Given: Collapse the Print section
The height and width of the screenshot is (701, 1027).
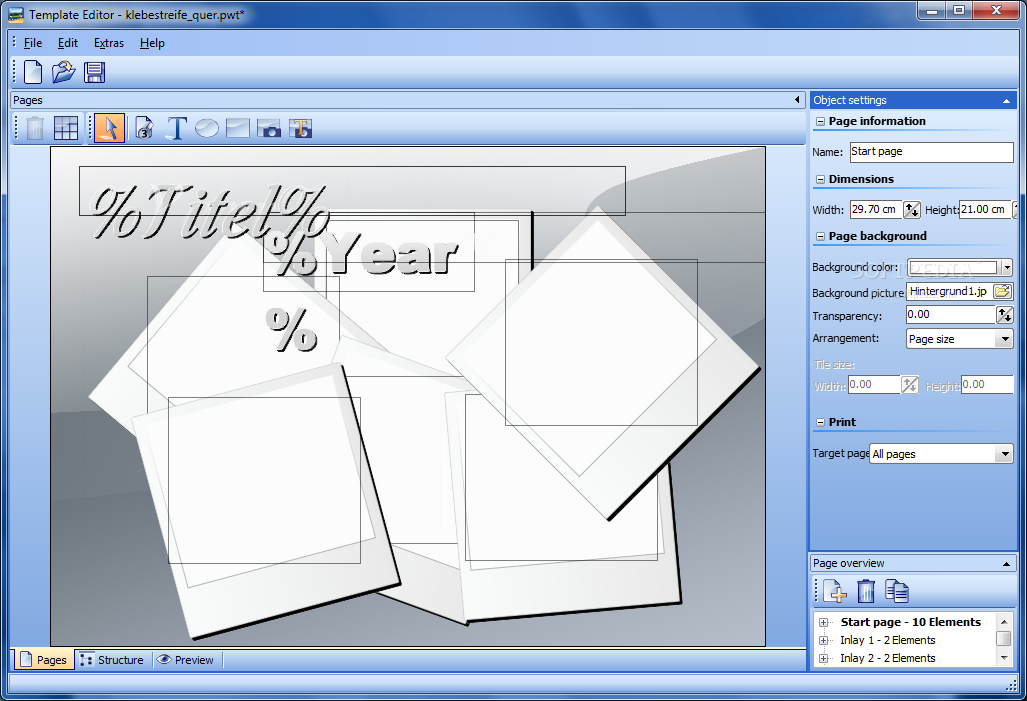Looking at the screenshot, I should [x=820, y=423].
